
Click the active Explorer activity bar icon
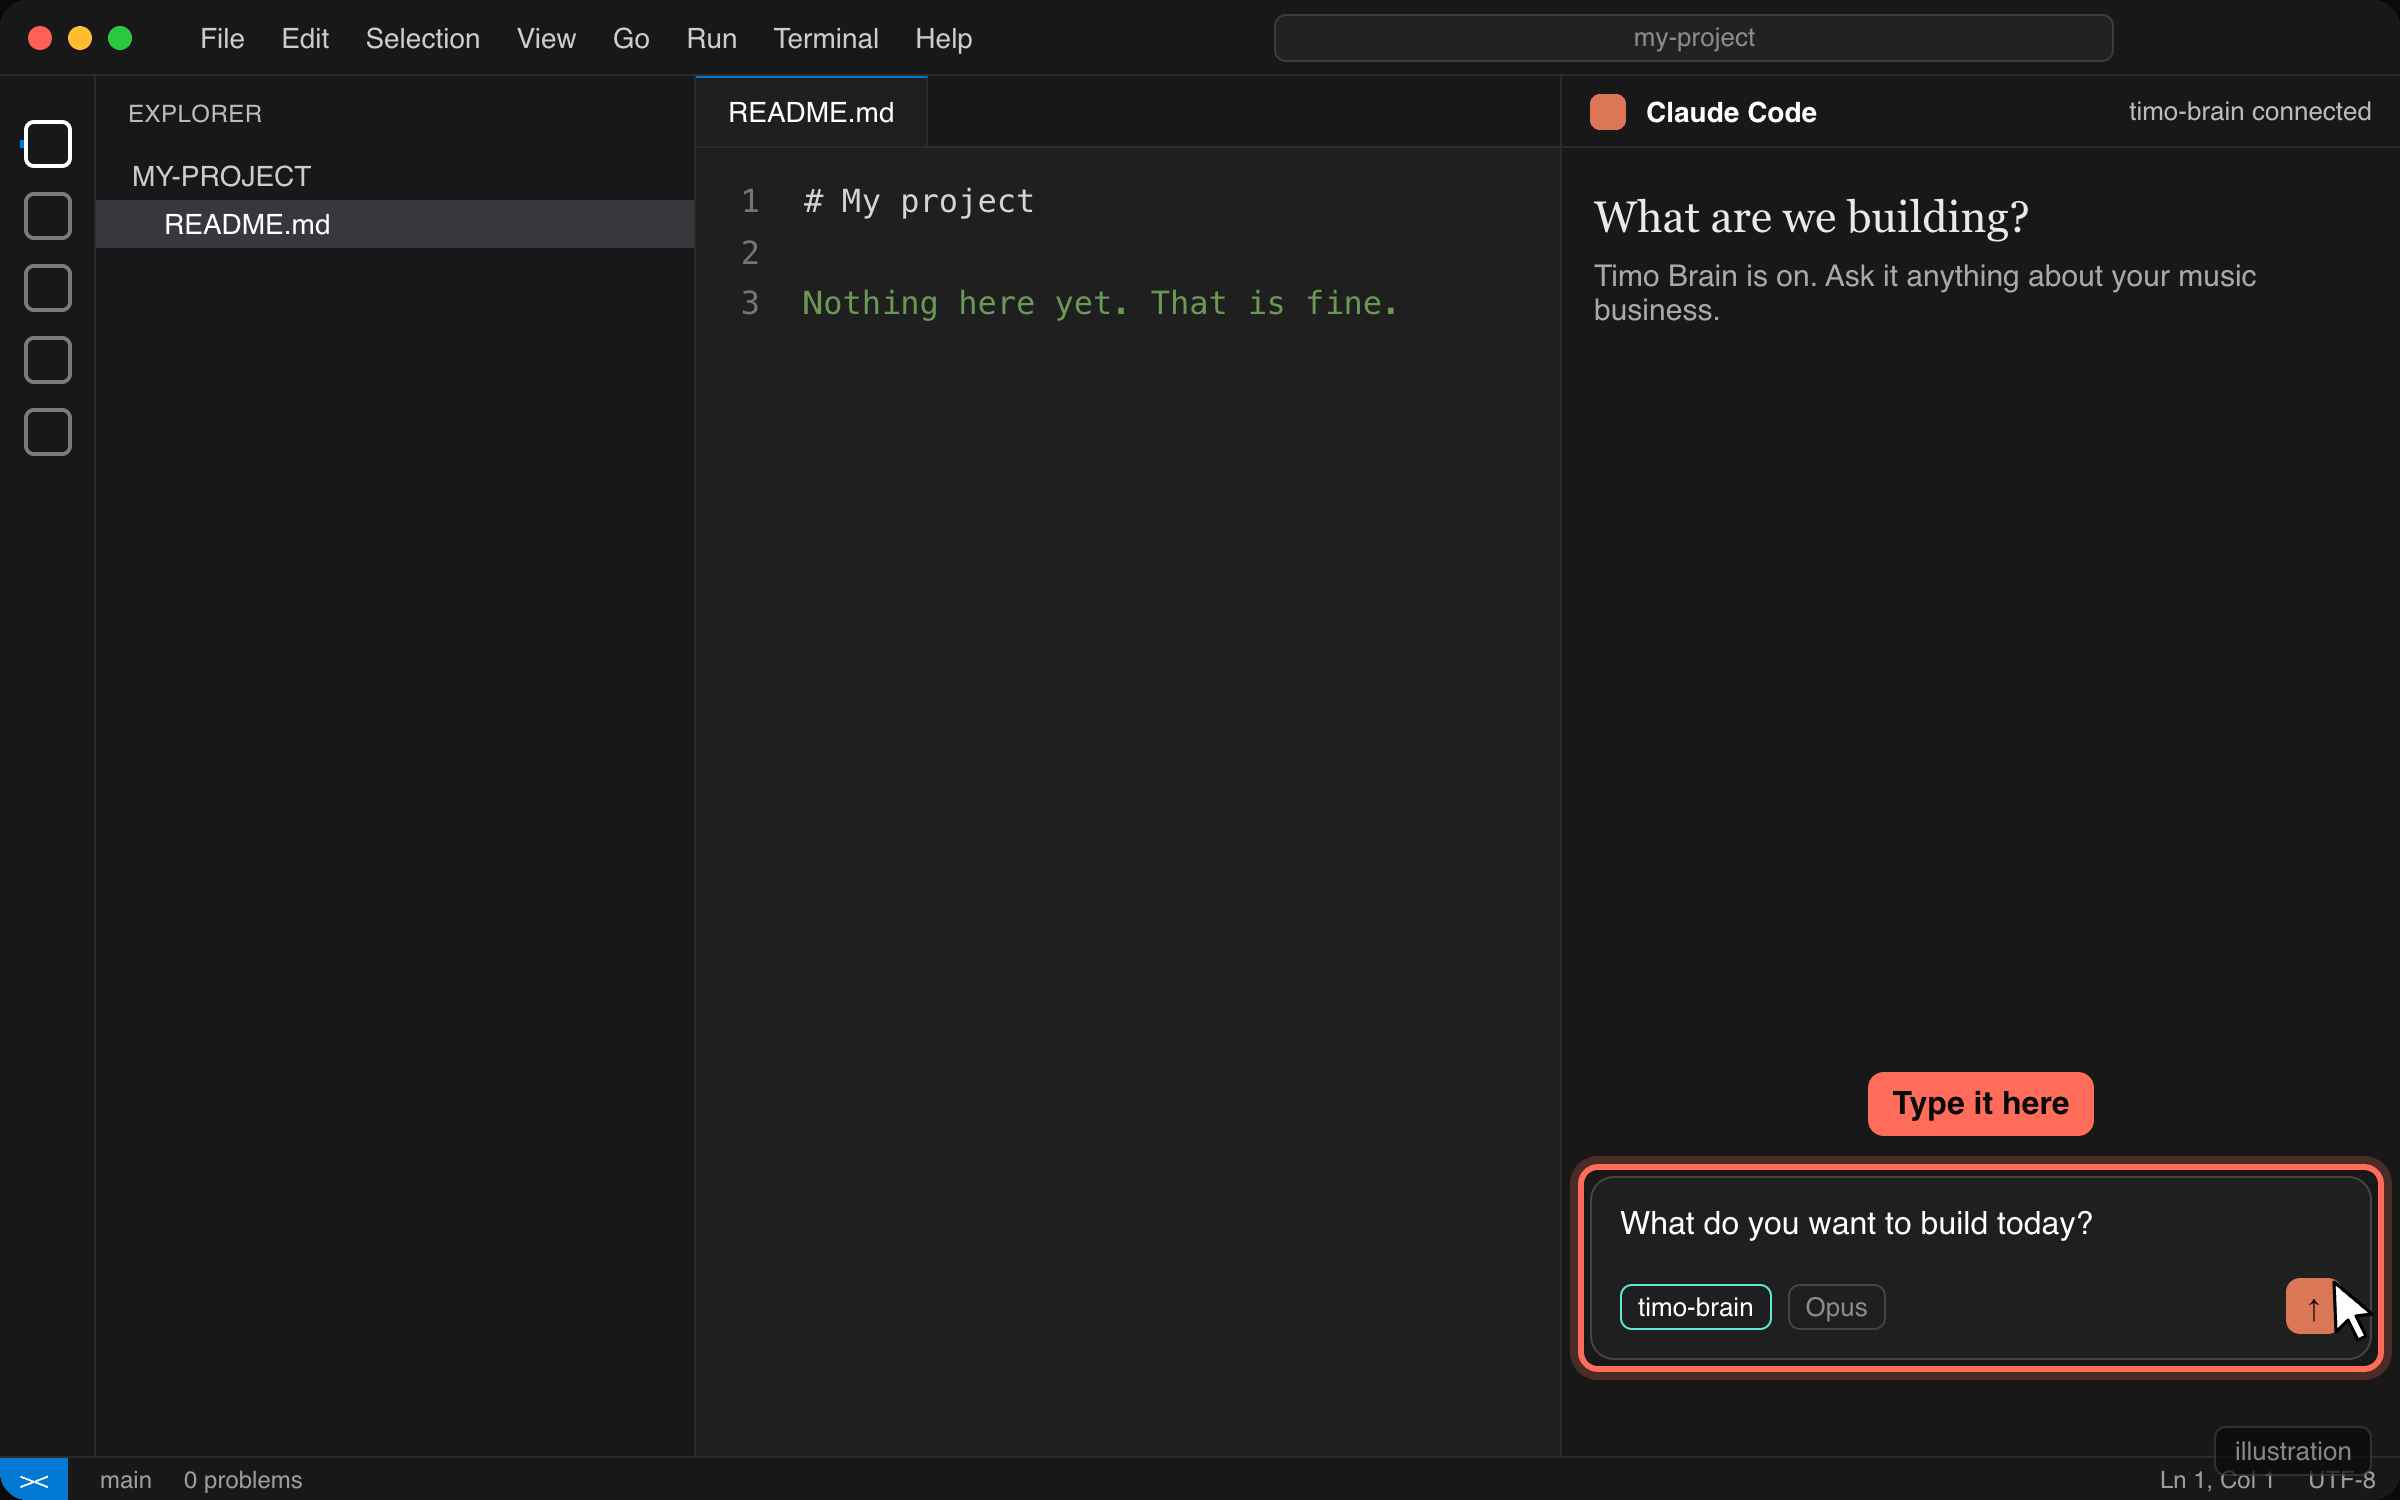click(x=48, y=144)
